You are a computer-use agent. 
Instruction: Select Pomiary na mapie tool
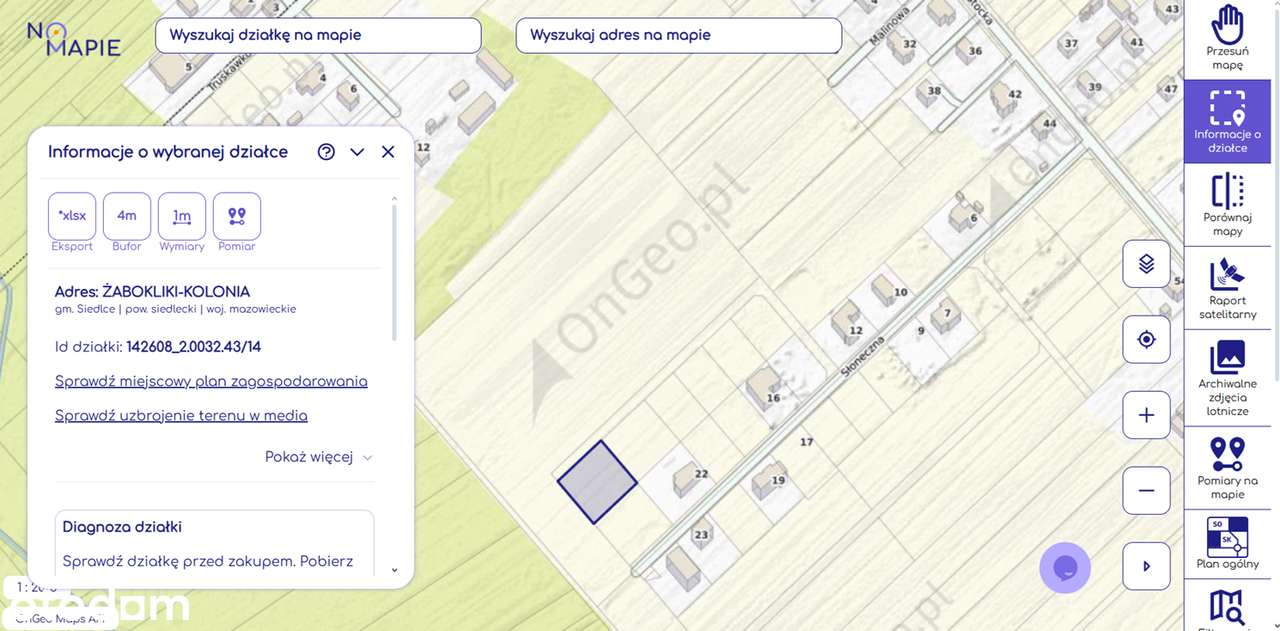click(1227, 467)
